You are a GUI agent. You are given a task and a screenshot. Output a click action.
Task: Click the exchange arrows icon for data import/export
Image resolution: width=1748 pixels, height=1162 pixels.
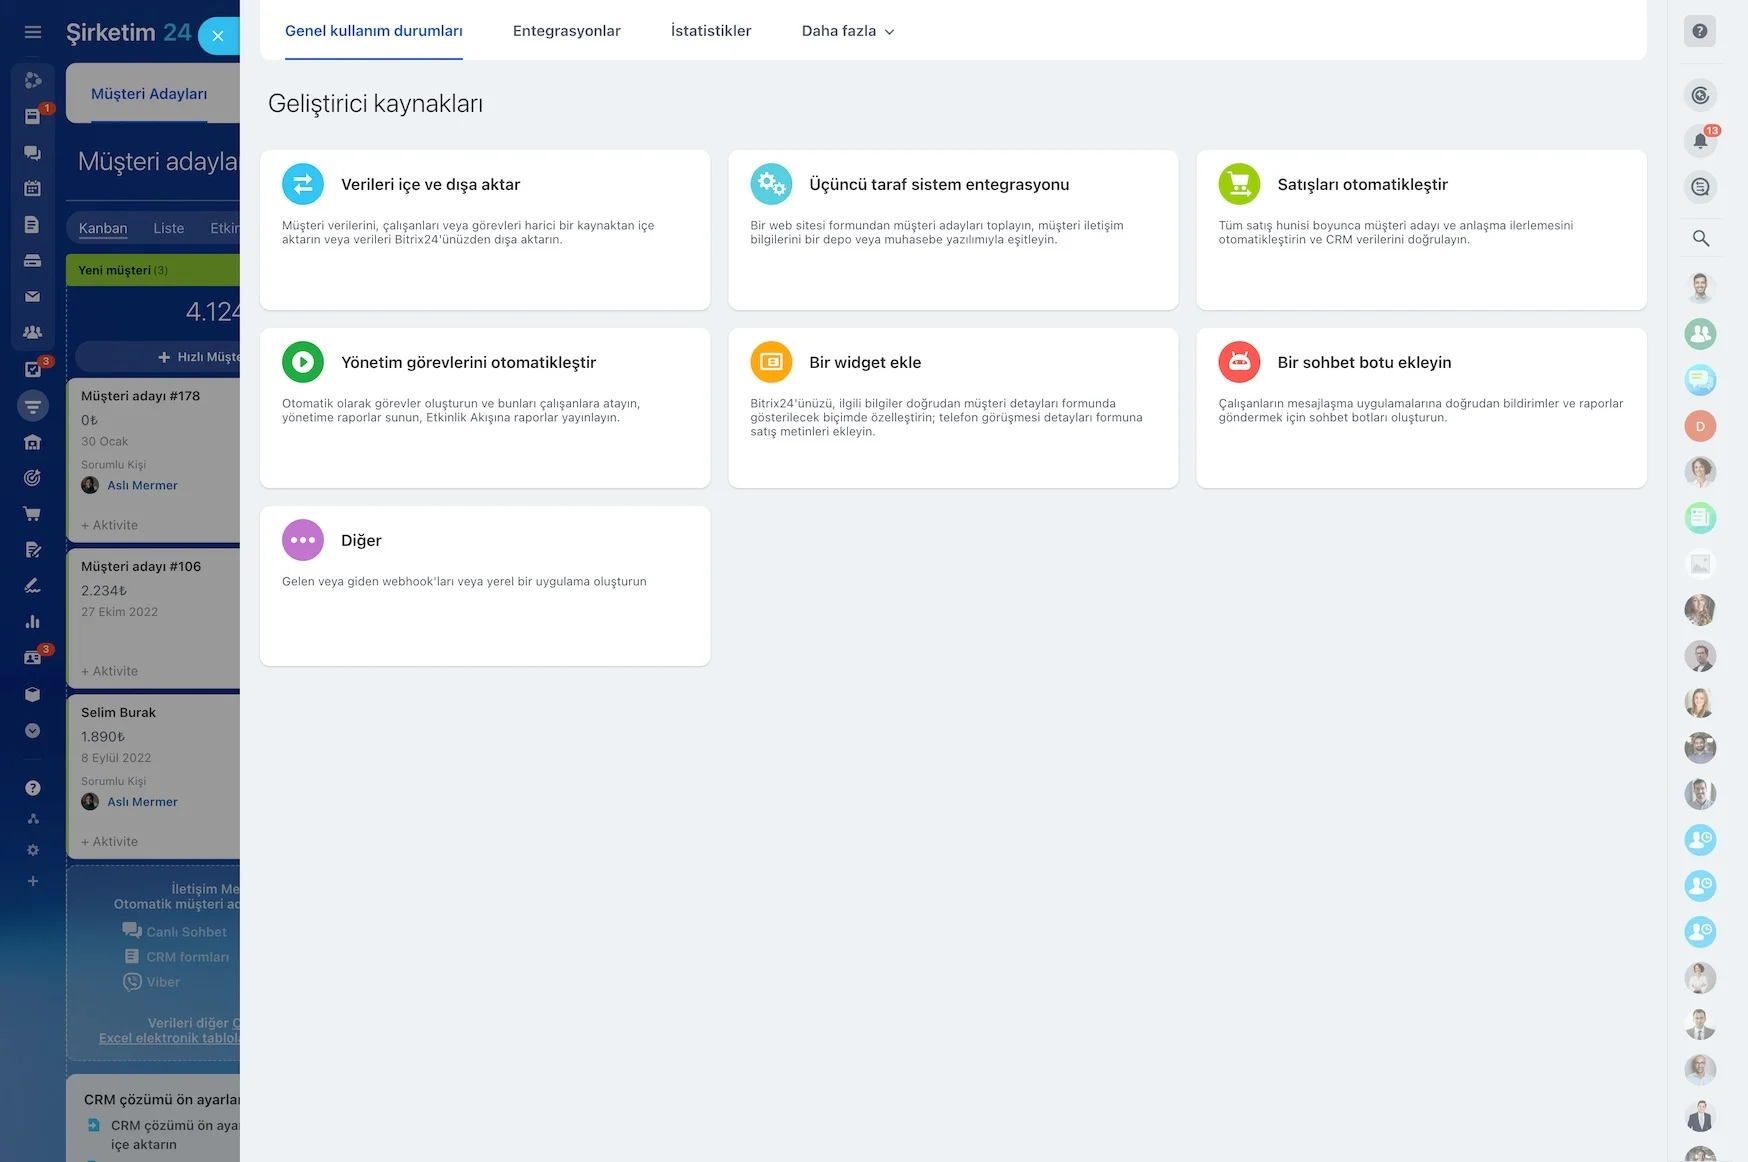[303, 184]
